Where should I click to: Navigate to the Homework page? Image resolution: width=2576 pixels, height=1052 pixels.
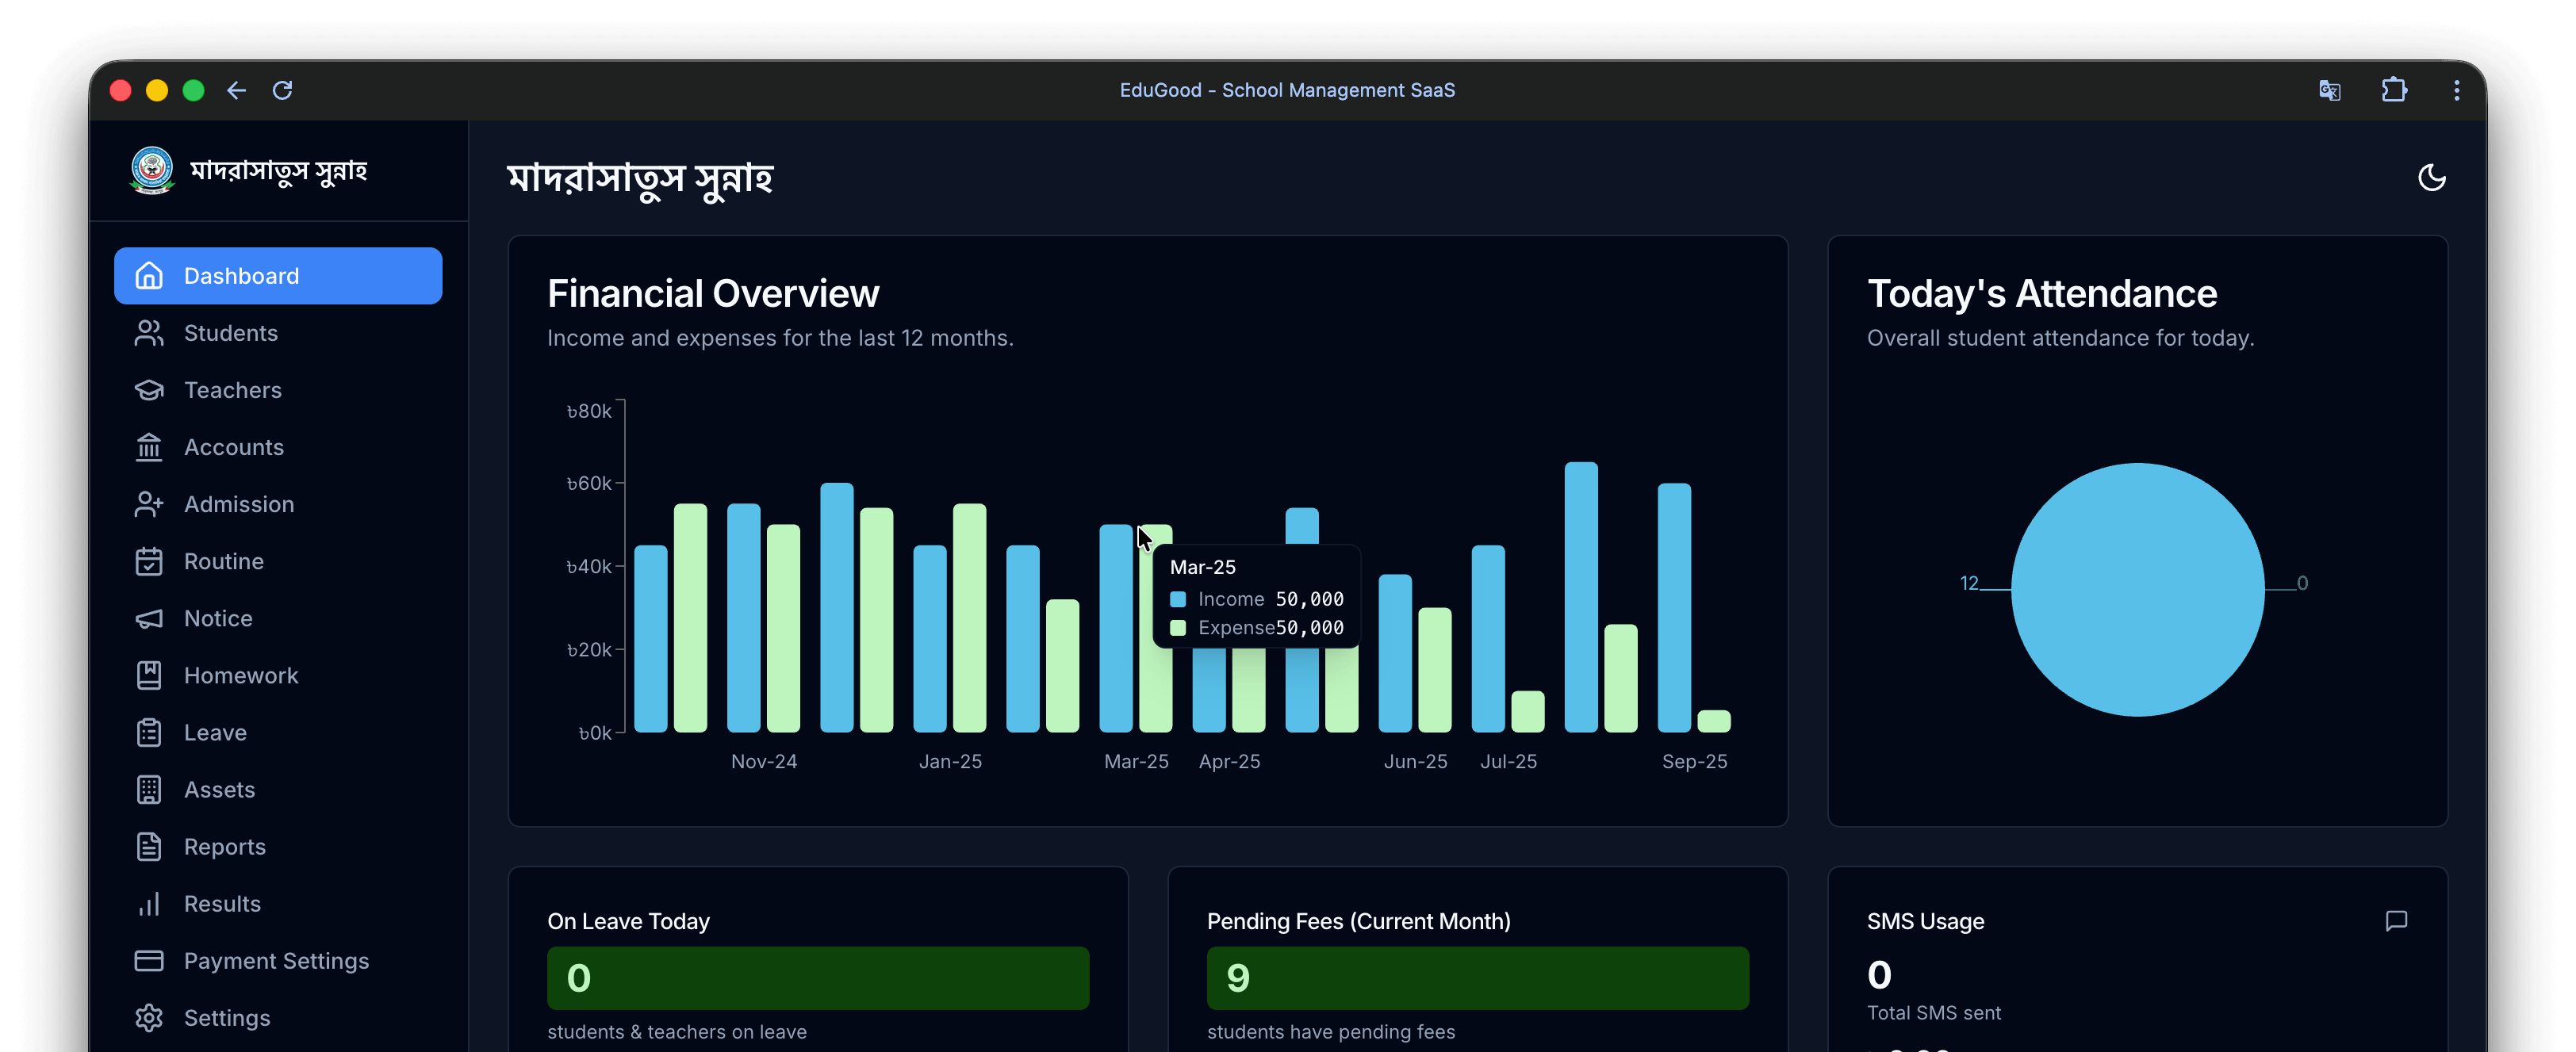pos(240,675)
